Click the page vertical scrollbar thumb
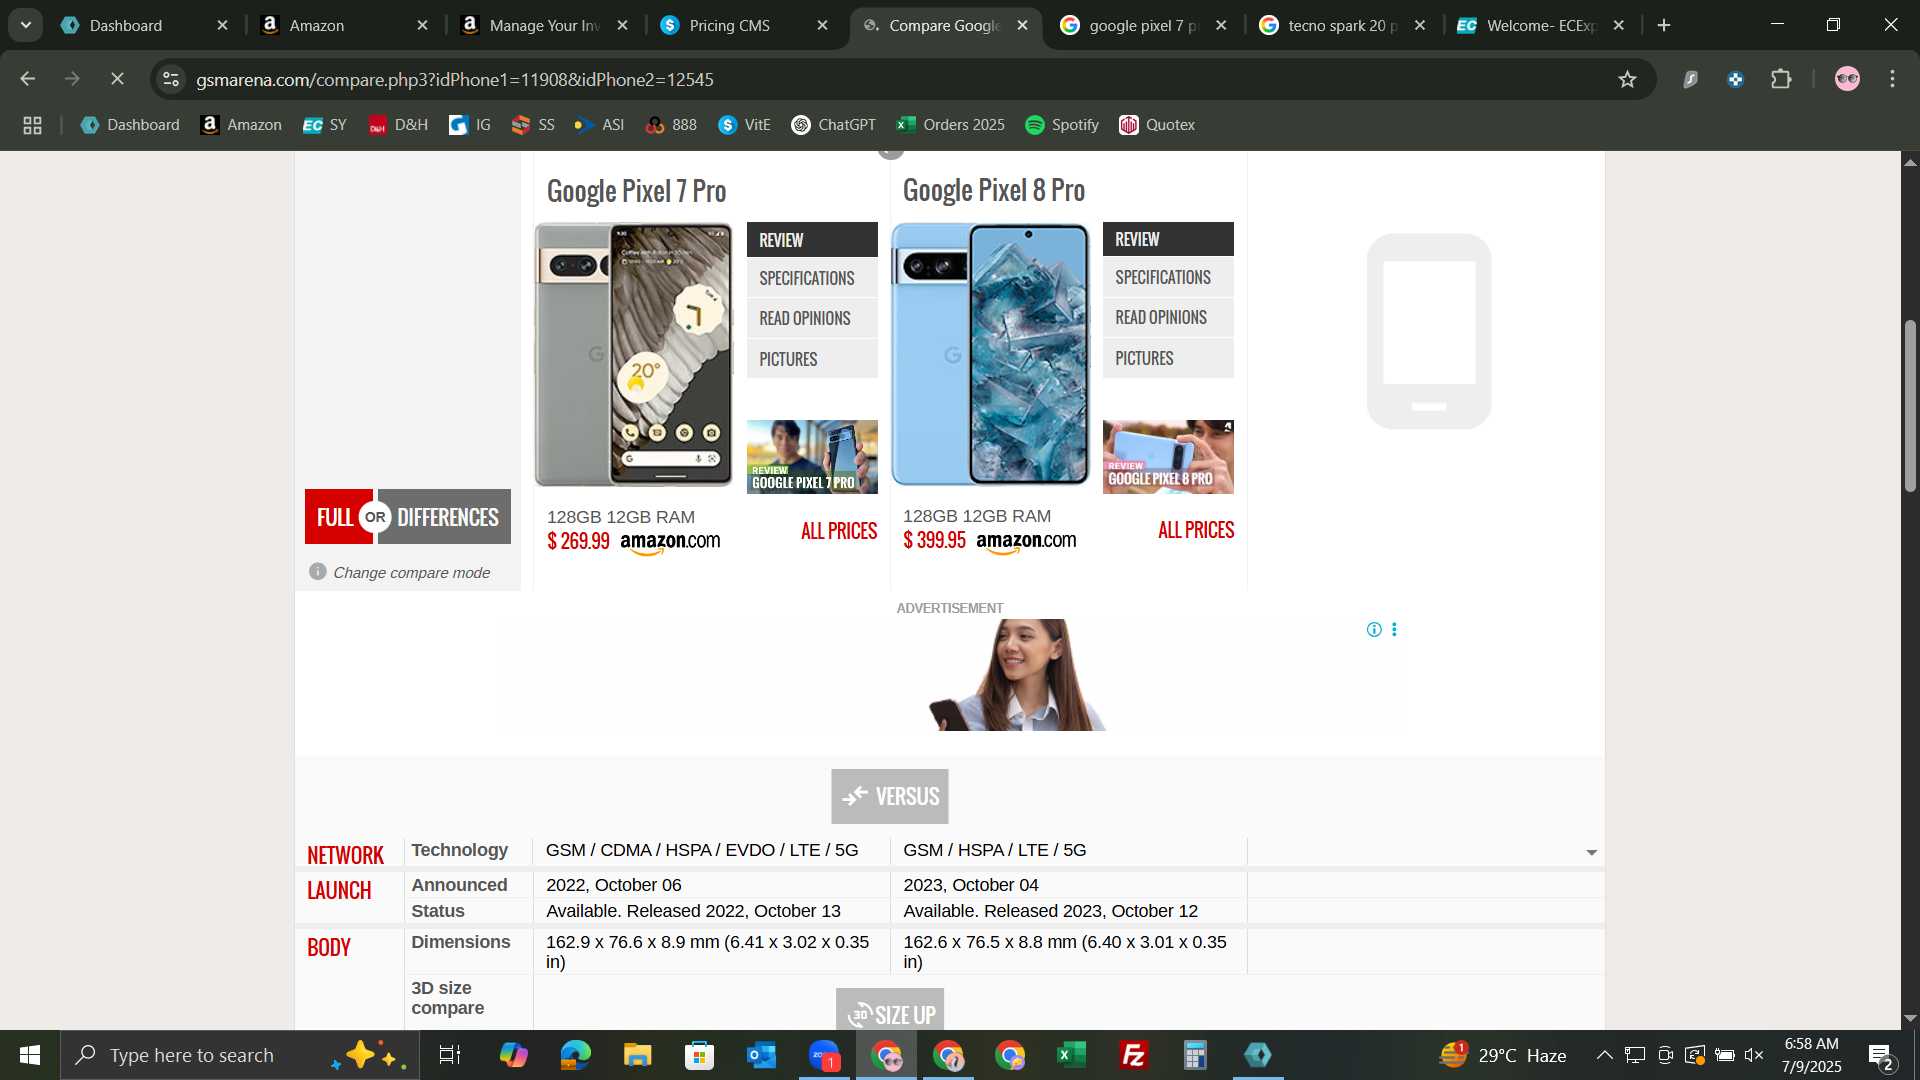This screenshot has height=1080, width=1920. pyautogui.click(x=1910, y=405)
